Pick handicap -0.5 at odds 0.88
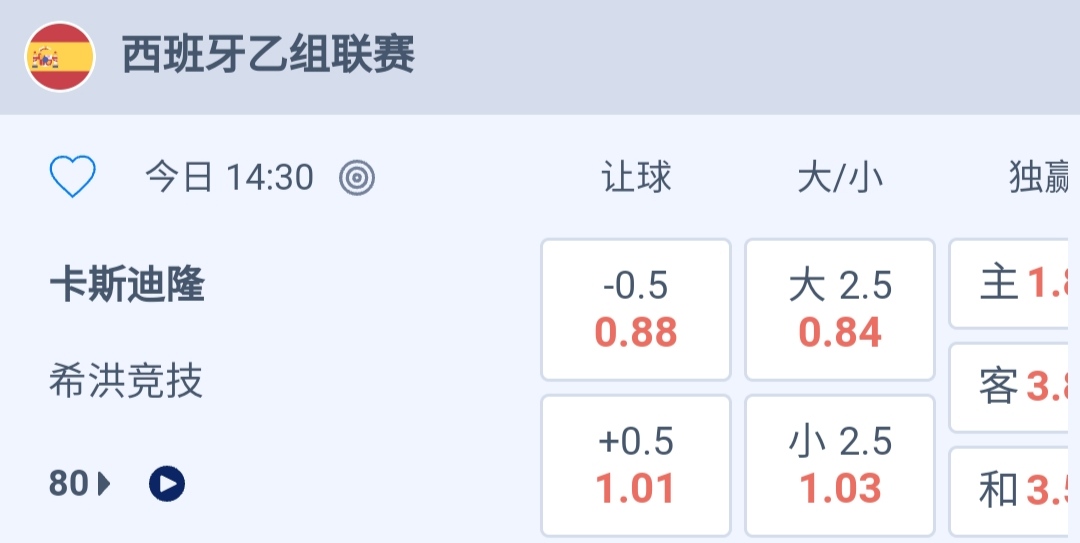Screen dimensions: 1080x543 (x=636, y=310)
